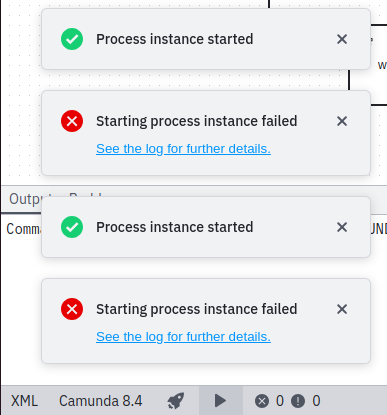This screenshot has width=387, height=415.
Task: Open 'See the log' link in the bottom failed notification
Action: [x=183, y=337]
